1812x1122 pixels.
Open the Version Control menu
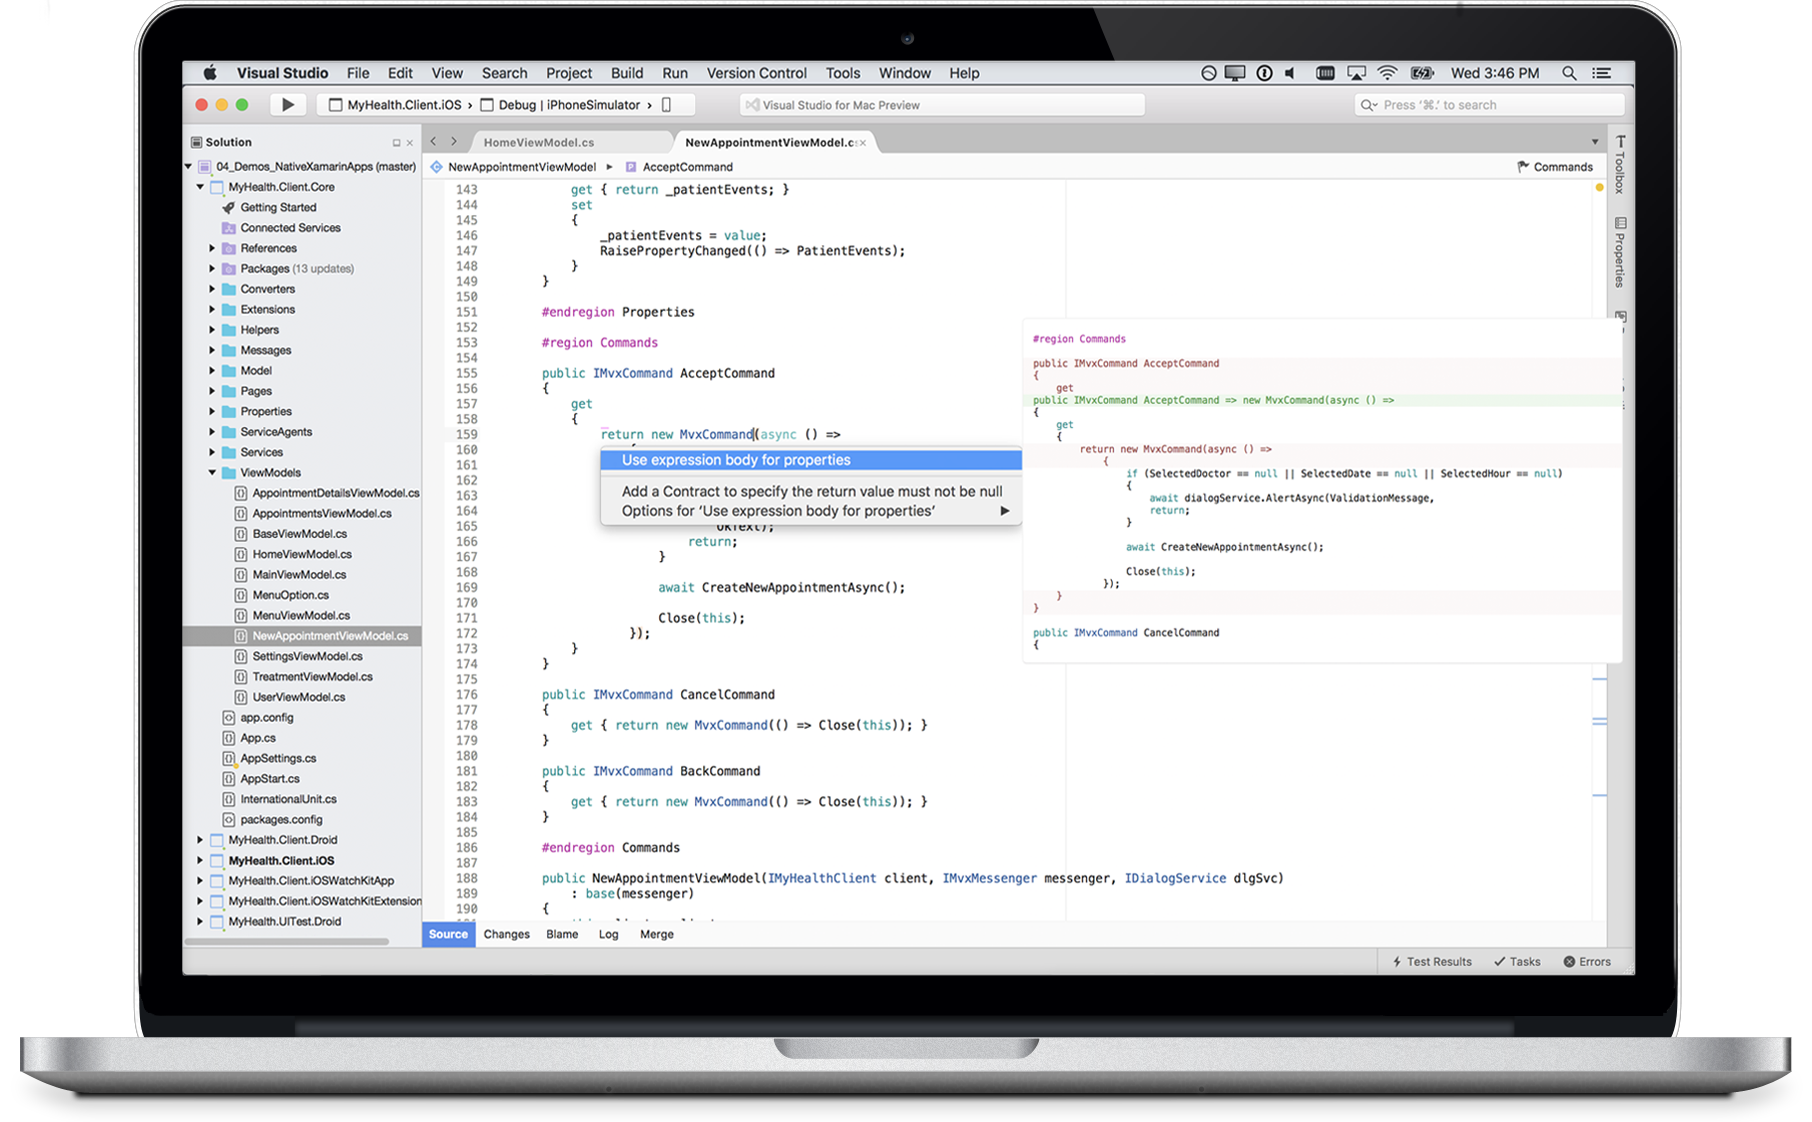click(757, 72)
